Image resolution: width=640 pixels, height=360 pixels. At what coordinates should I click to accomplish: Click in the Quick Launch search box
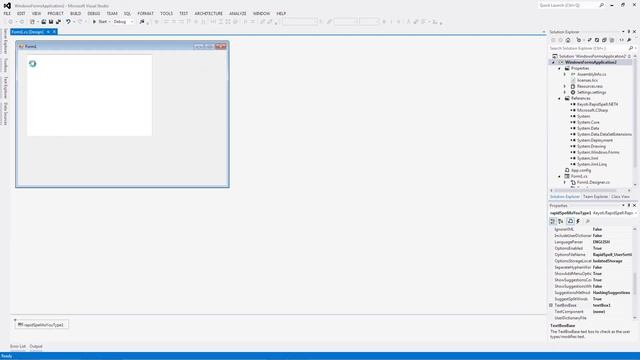click(x=568, y=5)
